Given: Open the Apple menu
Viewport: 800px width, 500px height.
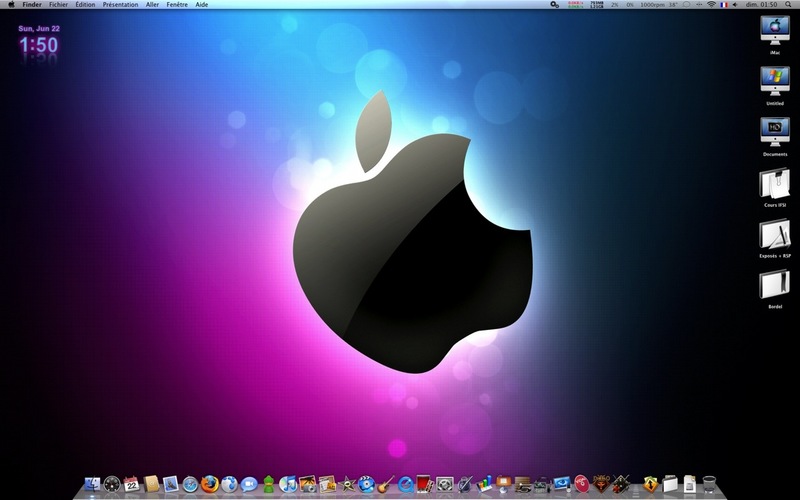Looking at the screenshot, I should coord(11,5).
